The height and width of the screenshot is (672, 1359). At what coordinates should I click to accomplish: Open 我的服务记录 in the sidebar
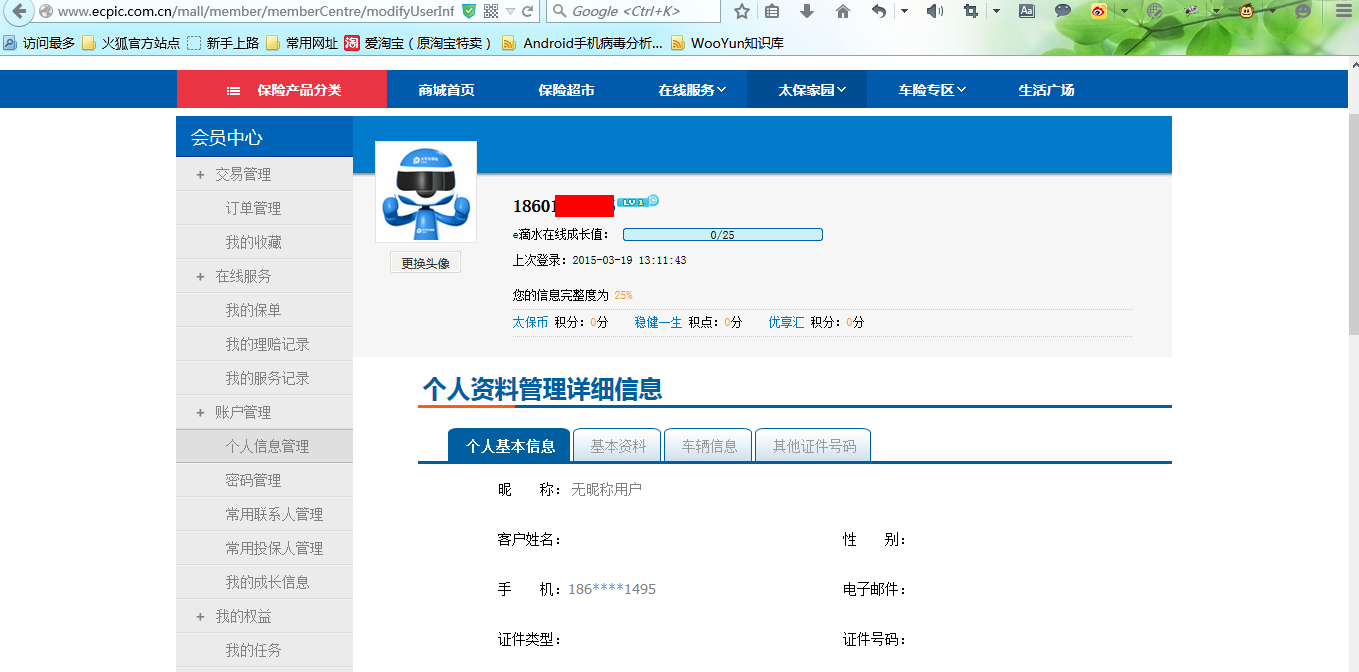264,378
